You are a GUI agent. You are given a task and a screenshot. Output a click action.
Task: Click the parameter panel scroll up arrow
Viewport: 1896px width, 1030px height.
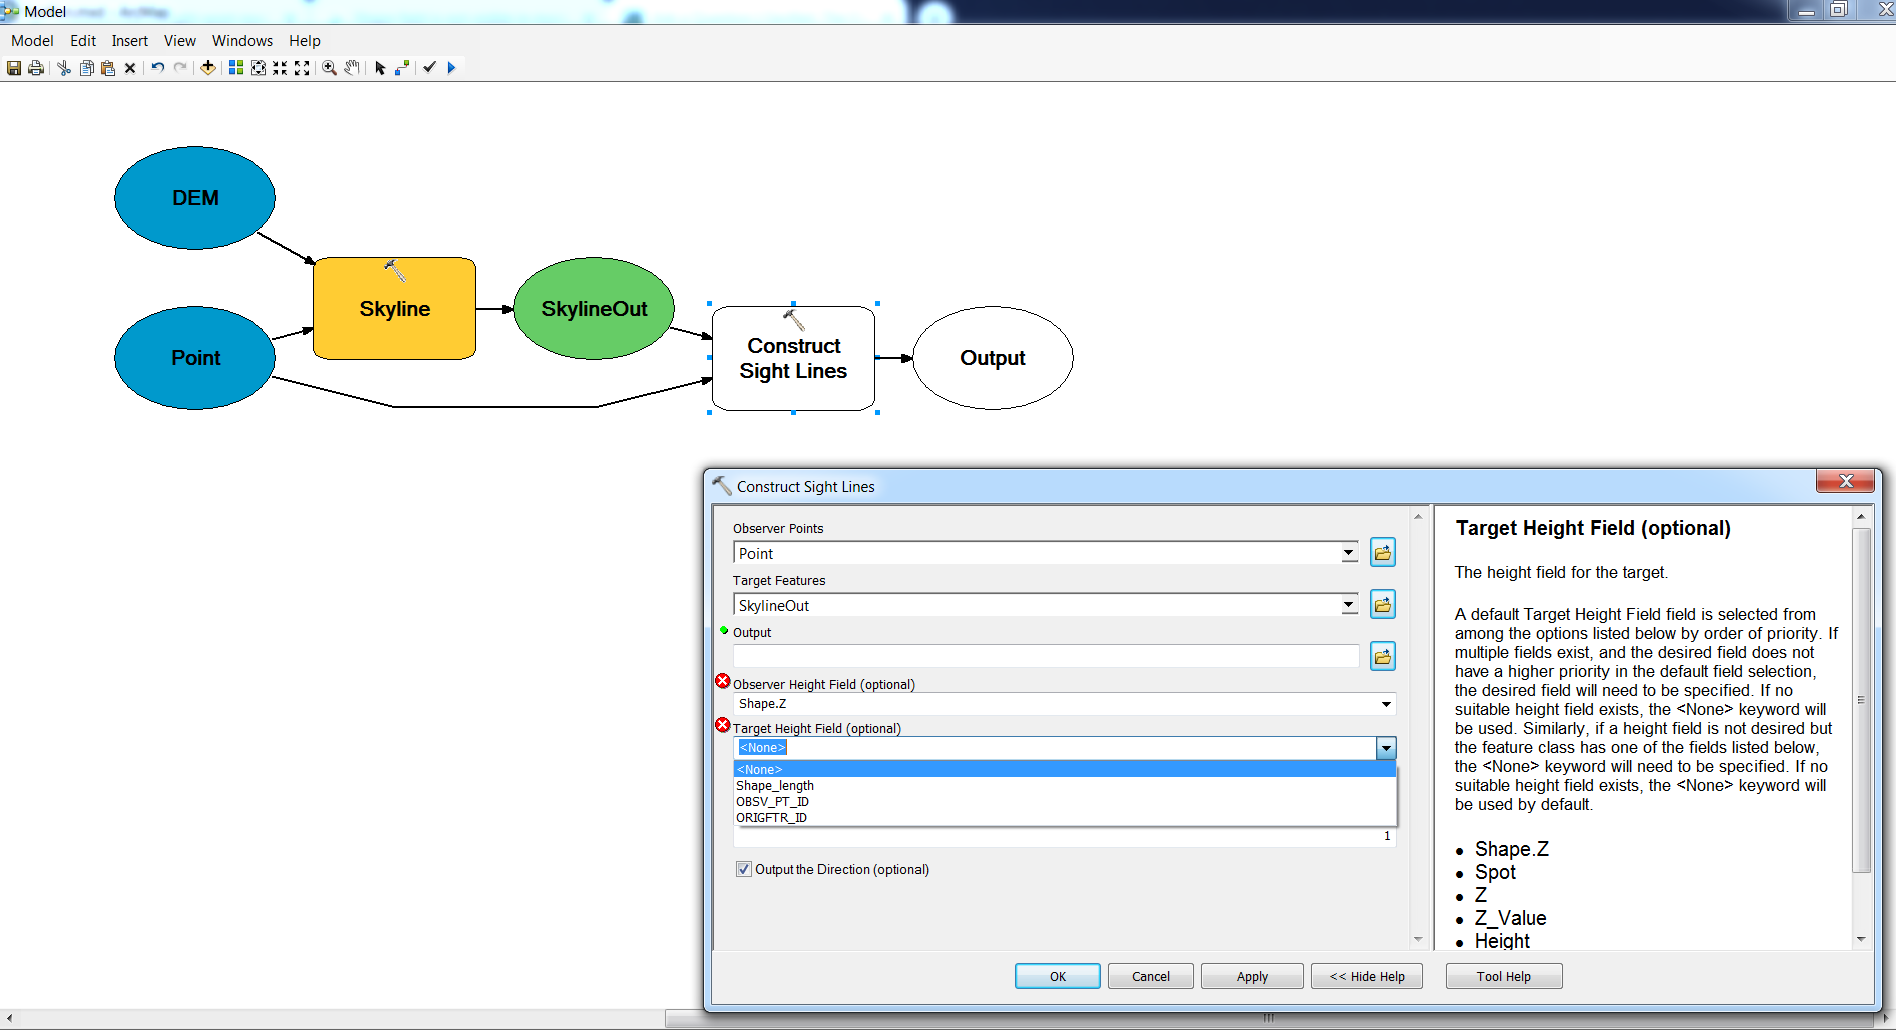pyautogui.click(x=1418, y=516)
